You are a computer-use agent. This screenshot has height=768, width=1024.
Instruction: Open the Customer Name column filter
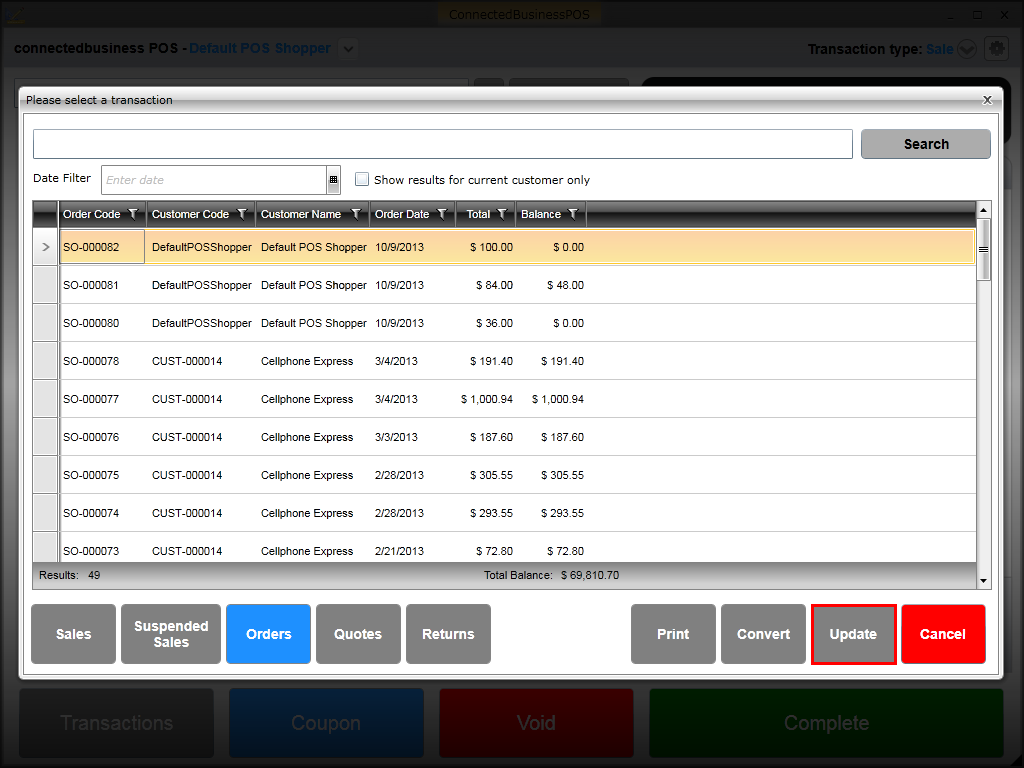[355, 214]
